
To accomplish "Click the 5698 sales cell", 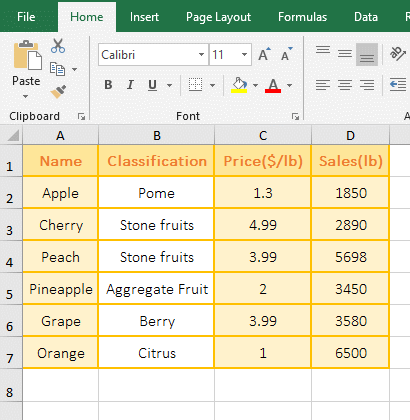I will coord(350,257).
